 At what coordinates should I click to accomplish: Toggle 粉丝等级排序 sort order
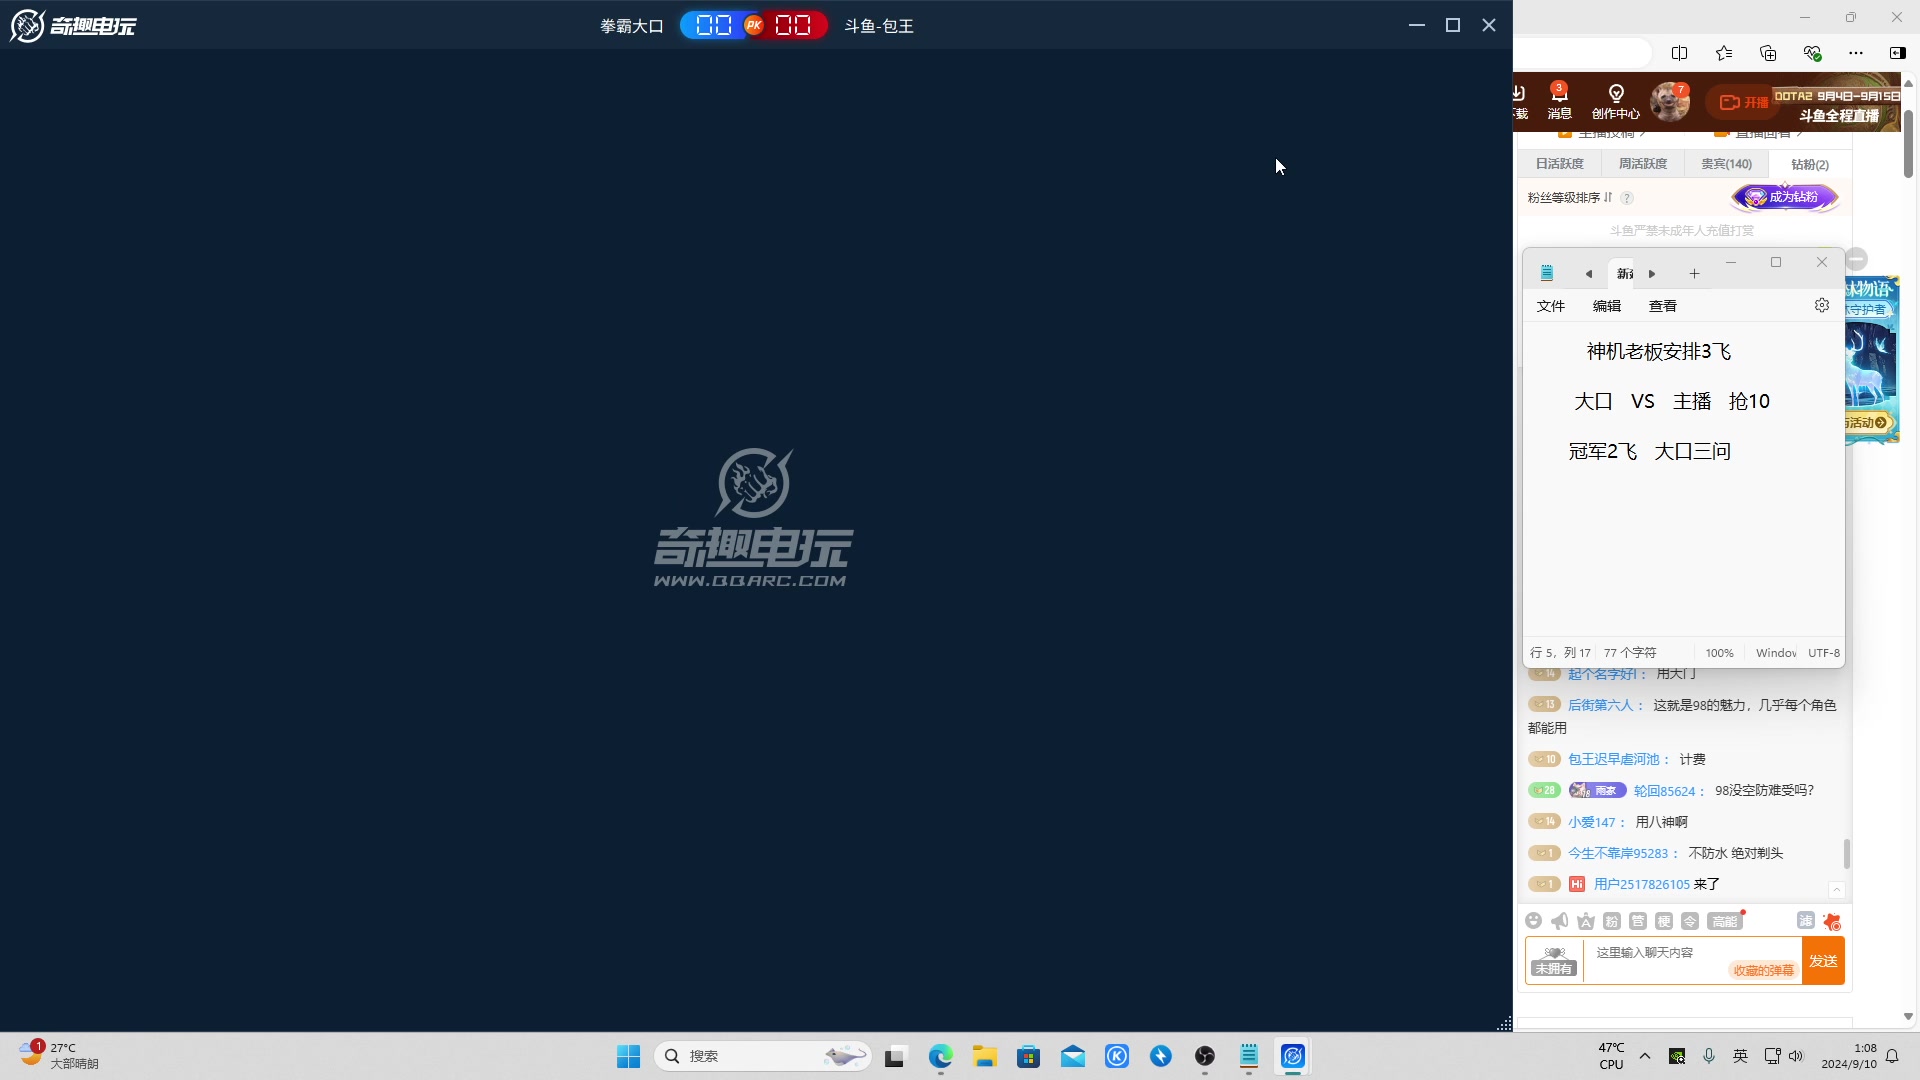(x=1569, y=198)
